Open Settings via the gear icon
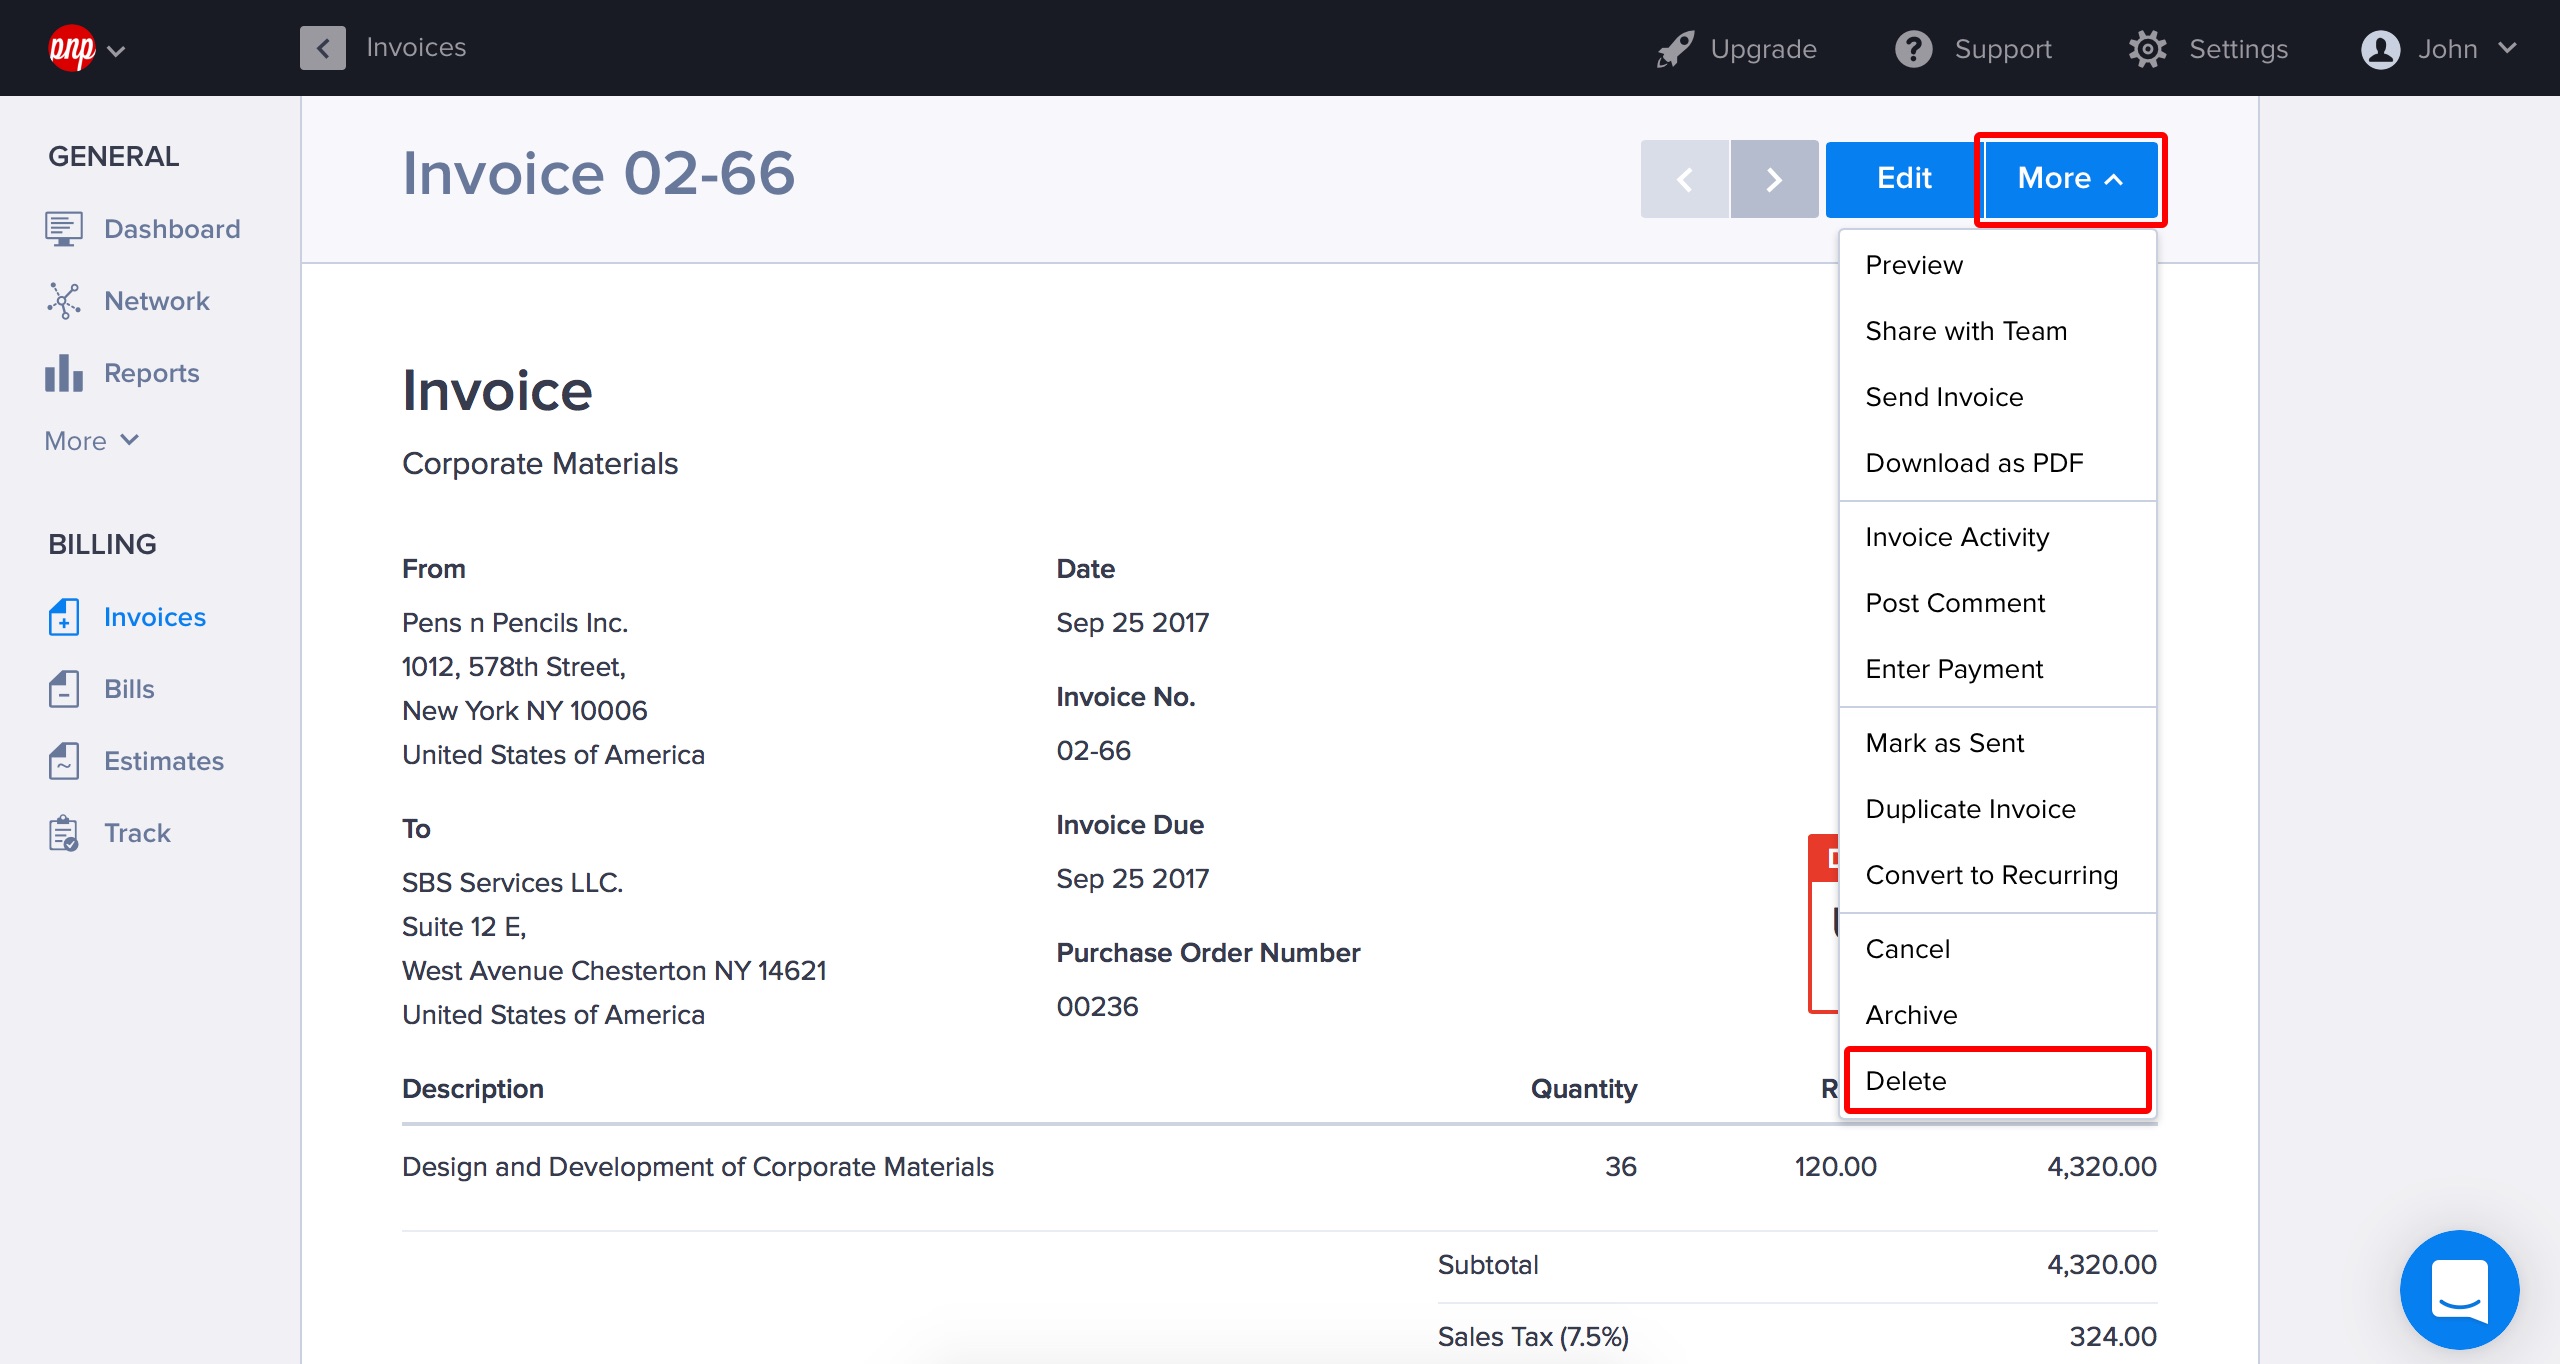 pyautogui.click(x=2147, y=49)
